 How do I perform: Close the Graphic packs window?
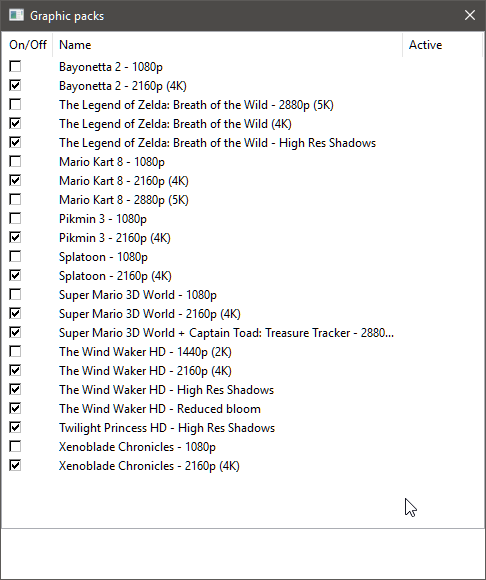coord(470,15)
